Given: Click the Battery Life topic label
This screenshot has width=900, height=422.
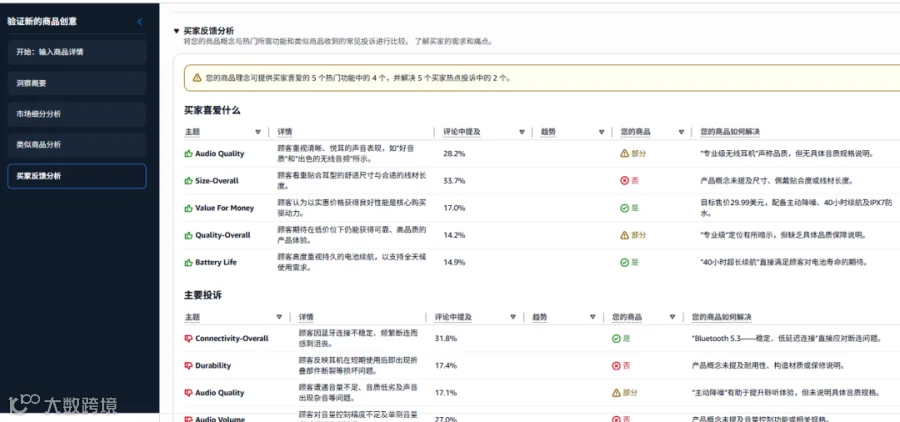Looking at the screenshot, I should (216, 262).
